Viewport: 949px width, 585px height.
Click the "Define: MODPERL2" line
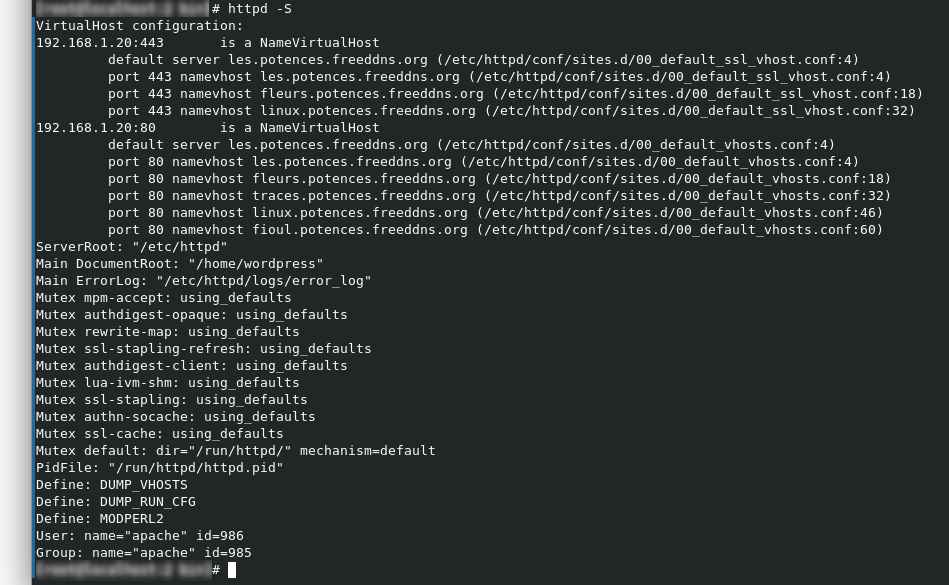tap(99, 519)
